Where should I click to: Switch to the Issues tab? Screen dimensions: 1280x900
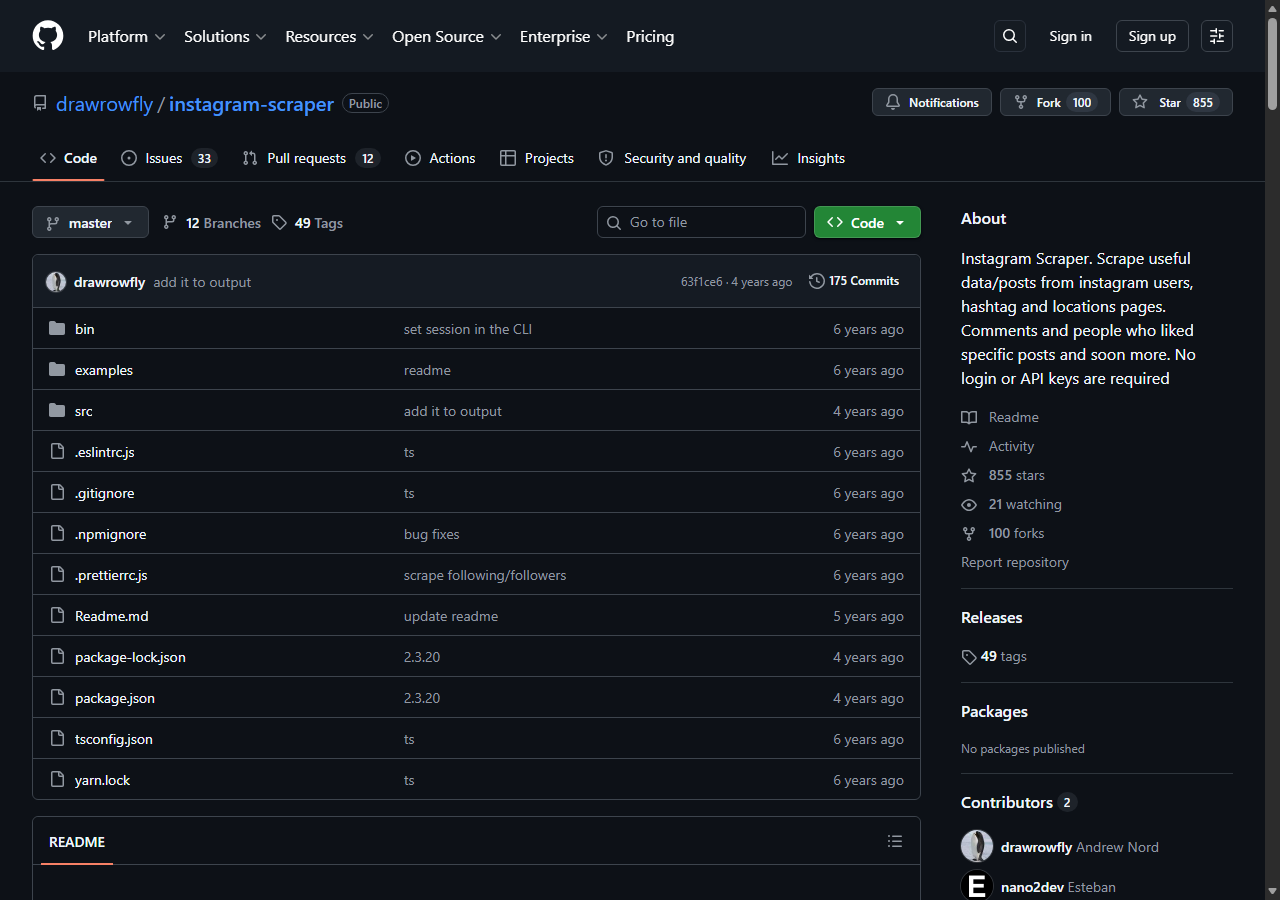coord(168,158)
